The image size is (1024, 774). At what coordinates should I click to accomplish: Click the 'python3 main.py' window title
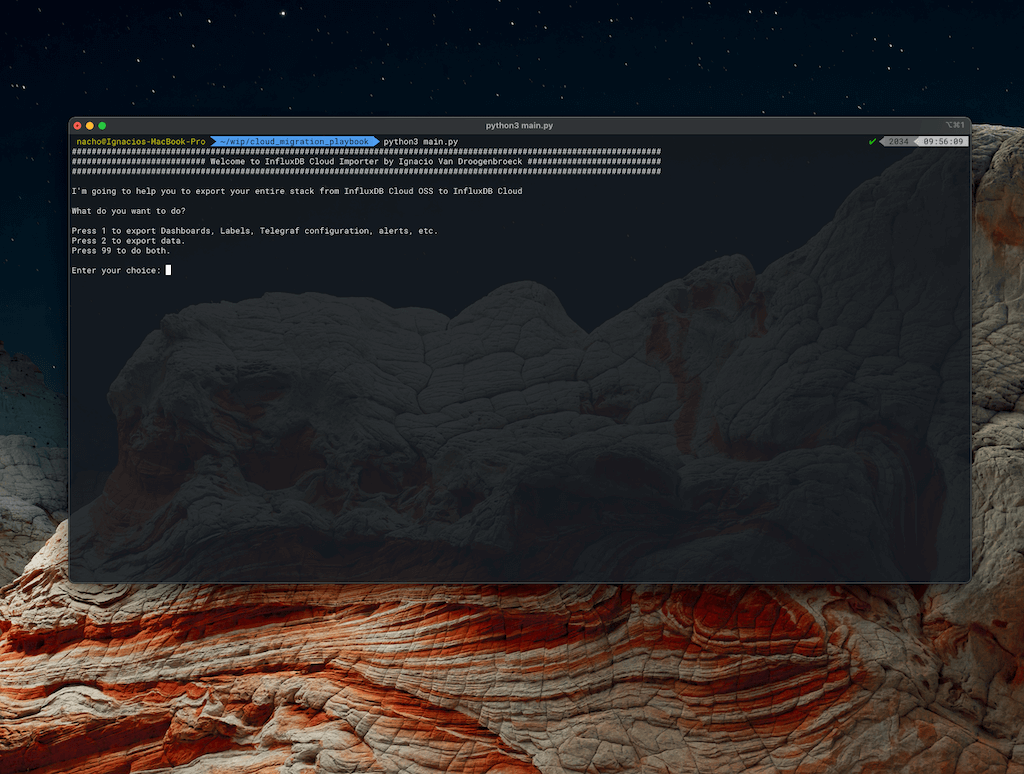point(519,125)
